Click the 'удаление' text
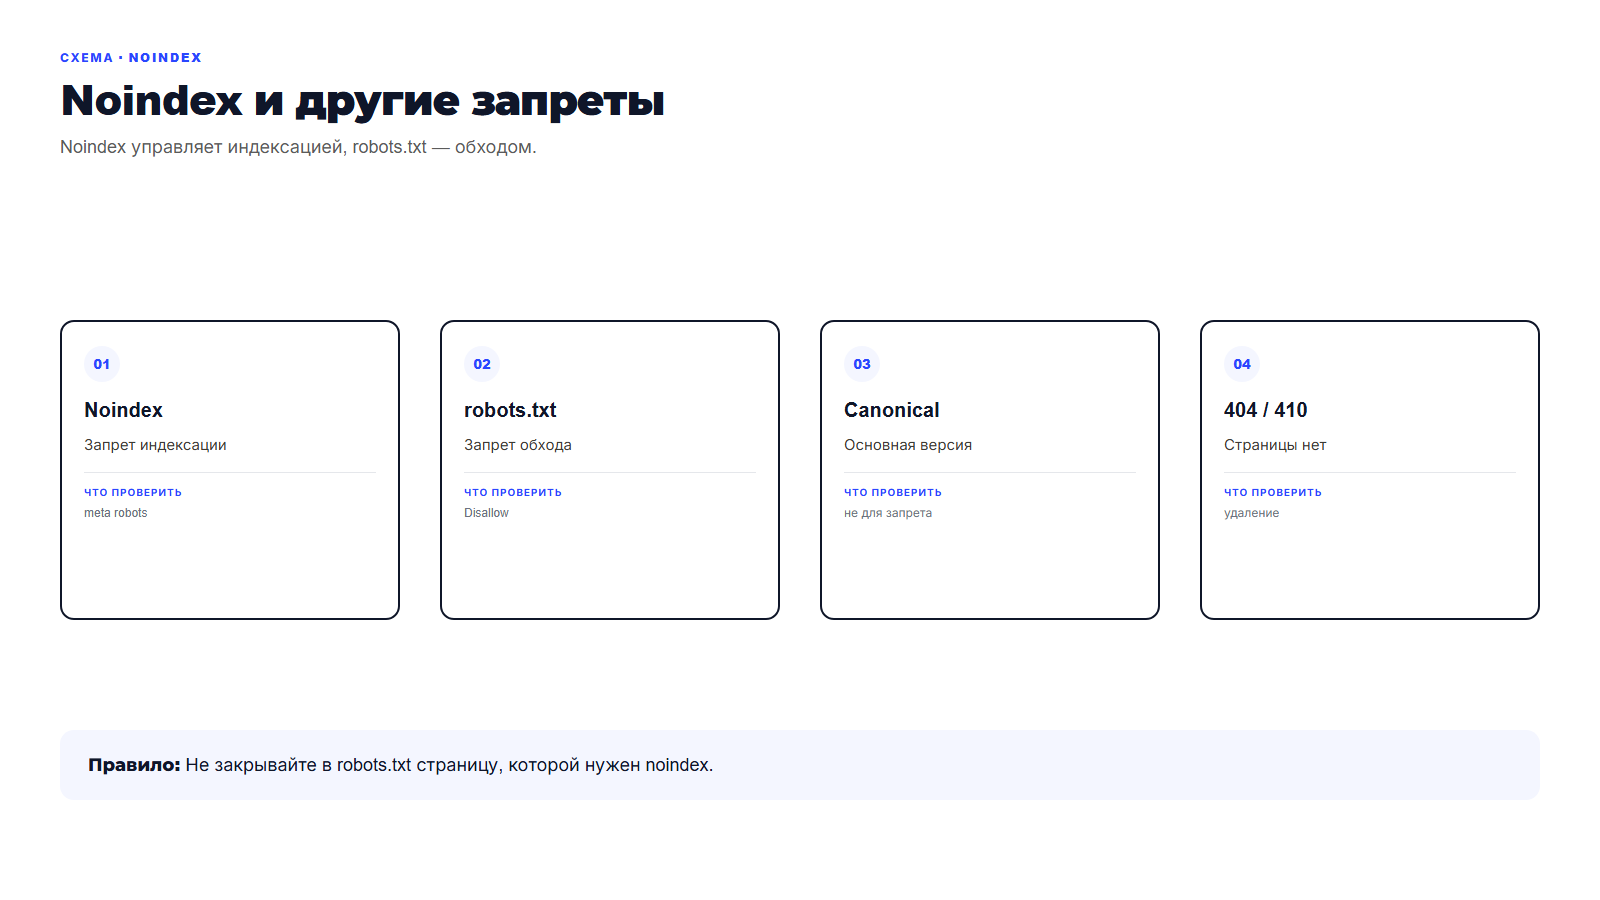Viewport: 1600px width, 900px height. pos(1252,513)
